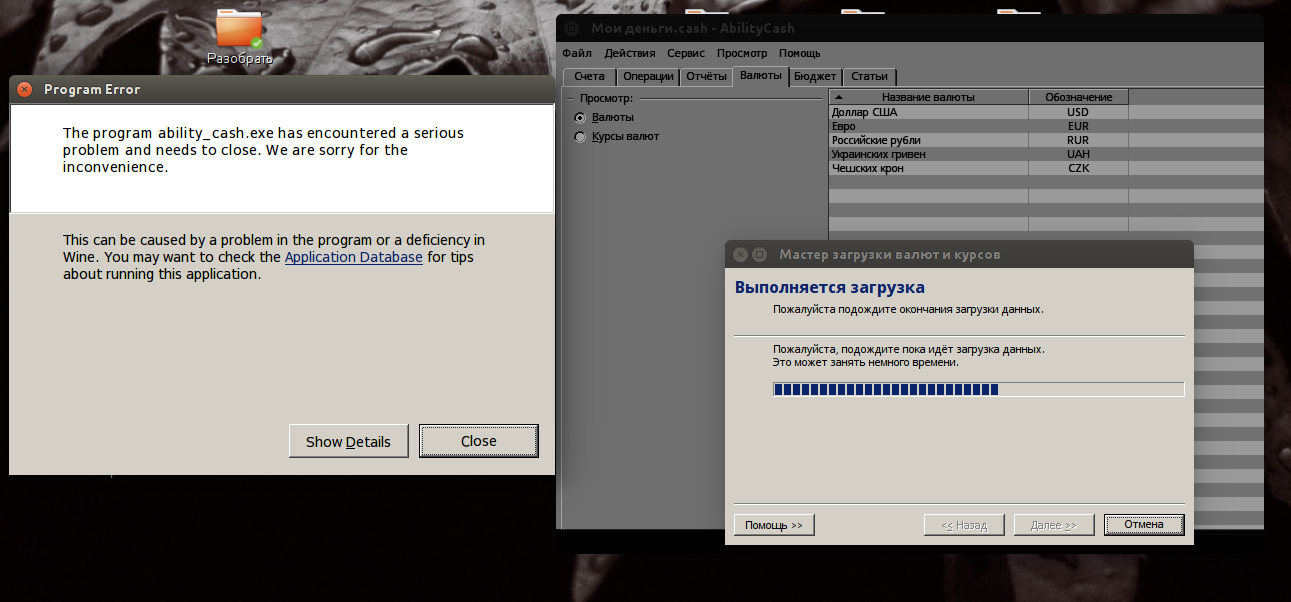Switch to the Операции tab
Screen dimensions: 1291x602
coord(648,77)
